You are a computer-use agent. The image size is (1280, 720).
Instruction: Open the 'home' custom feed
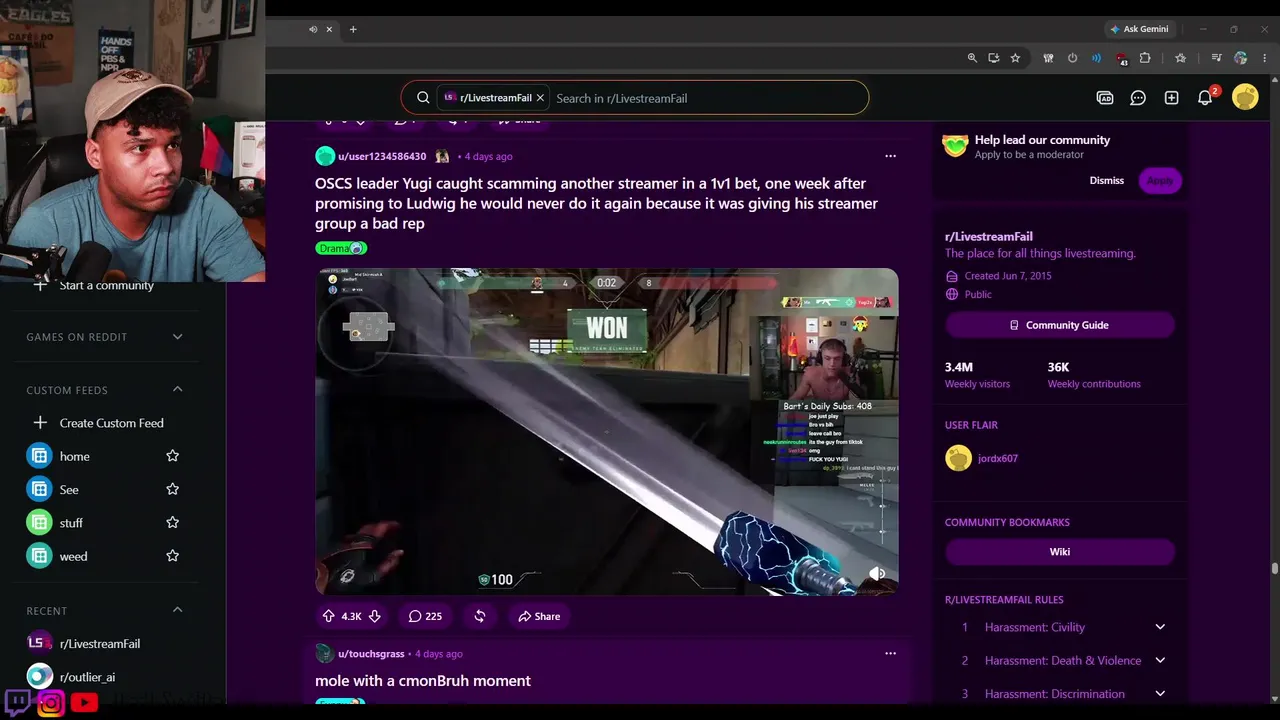[x=74, y=456]
